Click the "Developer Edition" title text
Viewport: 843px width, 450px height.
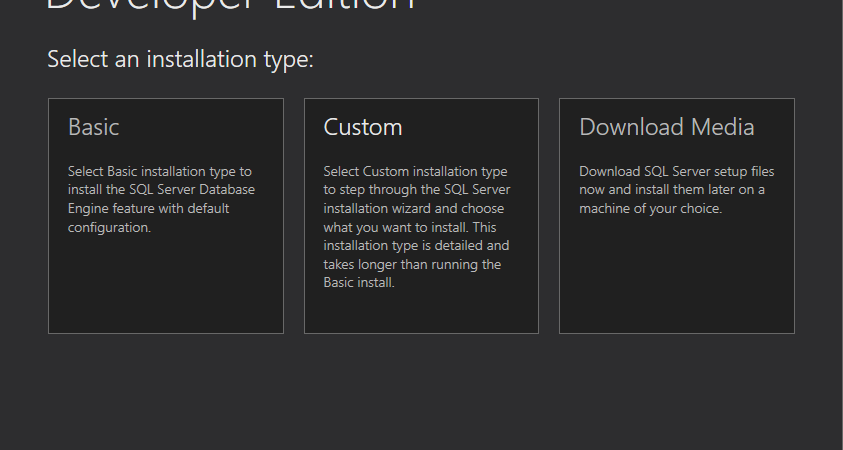pyautogui.click(x=230, y=6)
